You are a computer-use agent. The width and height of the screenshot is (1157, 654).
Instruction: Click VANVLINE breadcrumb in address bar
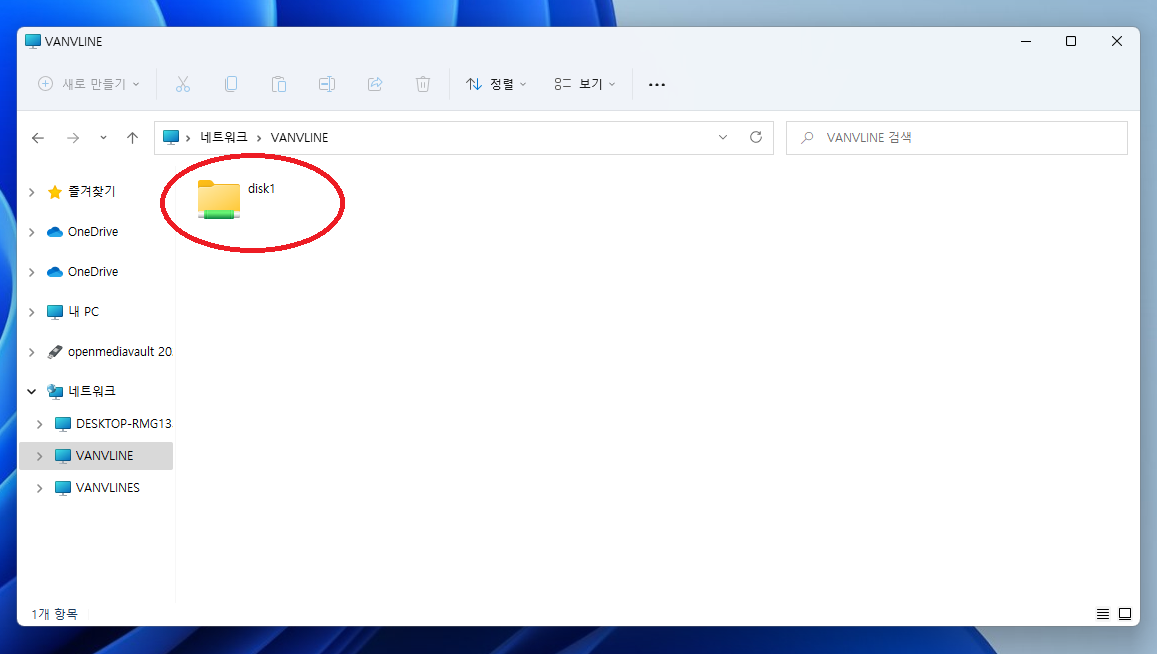pos(300,137)
